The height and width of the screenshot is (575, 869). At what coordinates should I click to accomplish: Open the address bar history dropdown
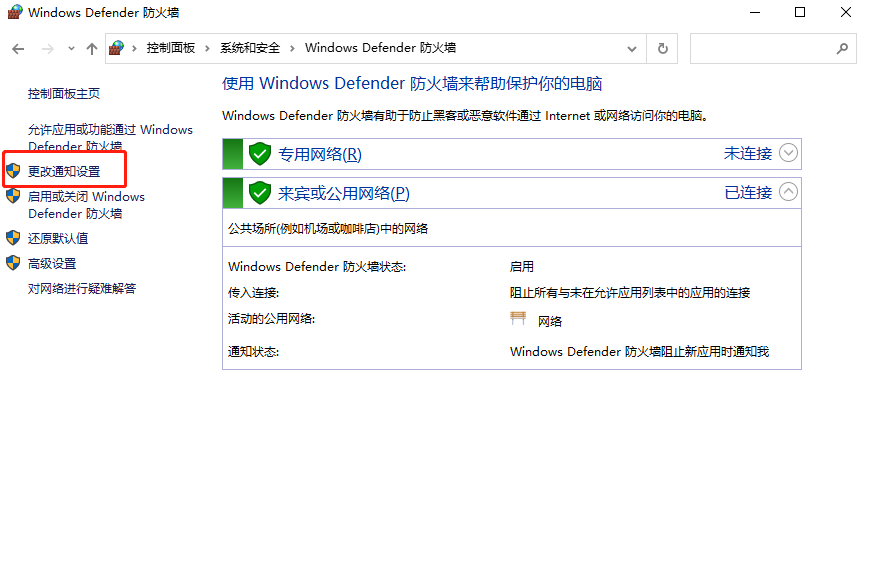point(632,49)
